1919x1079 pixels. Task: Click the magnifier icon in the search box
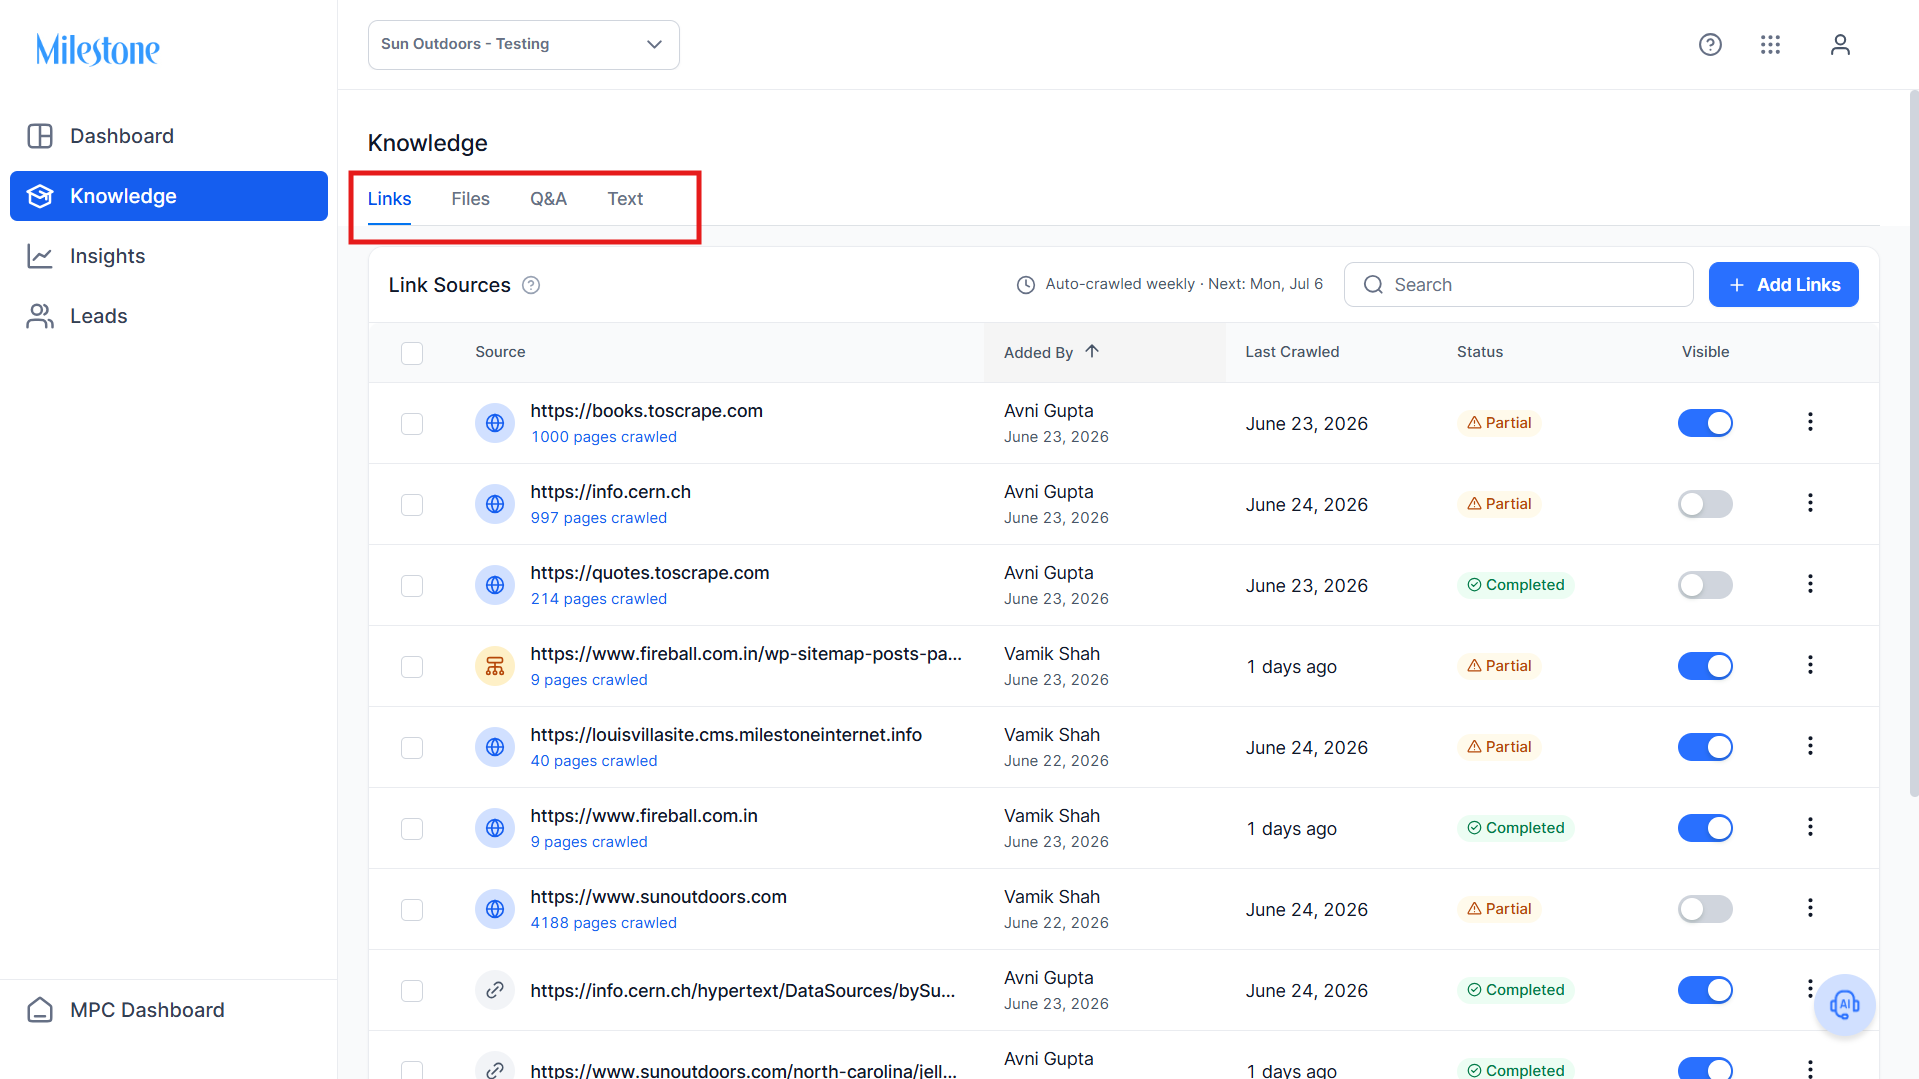[x=1374, y=285]
